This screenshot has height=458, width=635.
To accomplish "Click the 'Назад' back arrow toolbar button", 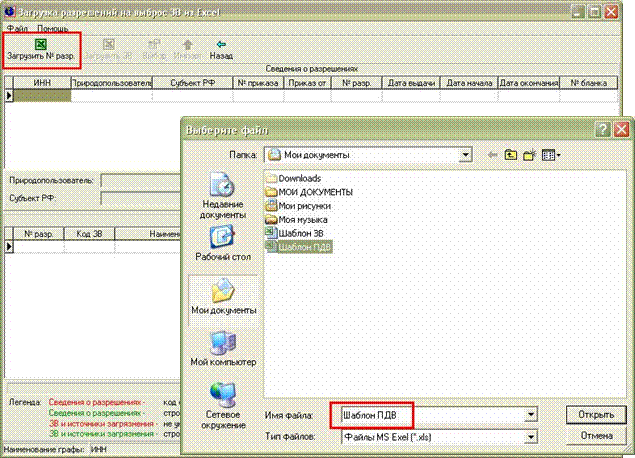I will tap(221, 49).
